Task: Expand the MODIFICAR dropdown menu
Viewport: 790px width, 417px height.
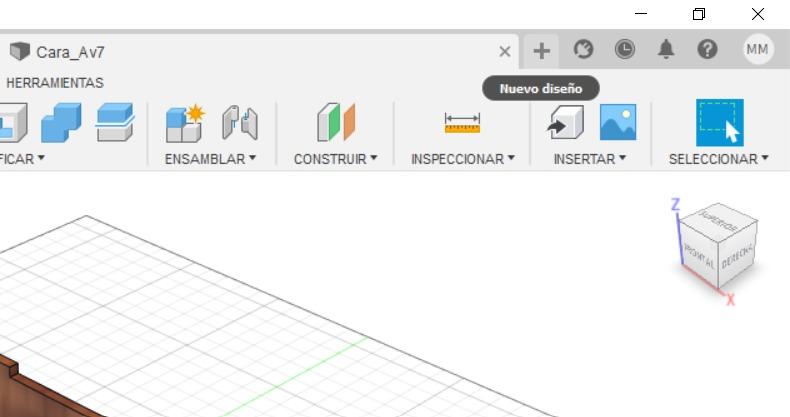Action: coord(22,159)
